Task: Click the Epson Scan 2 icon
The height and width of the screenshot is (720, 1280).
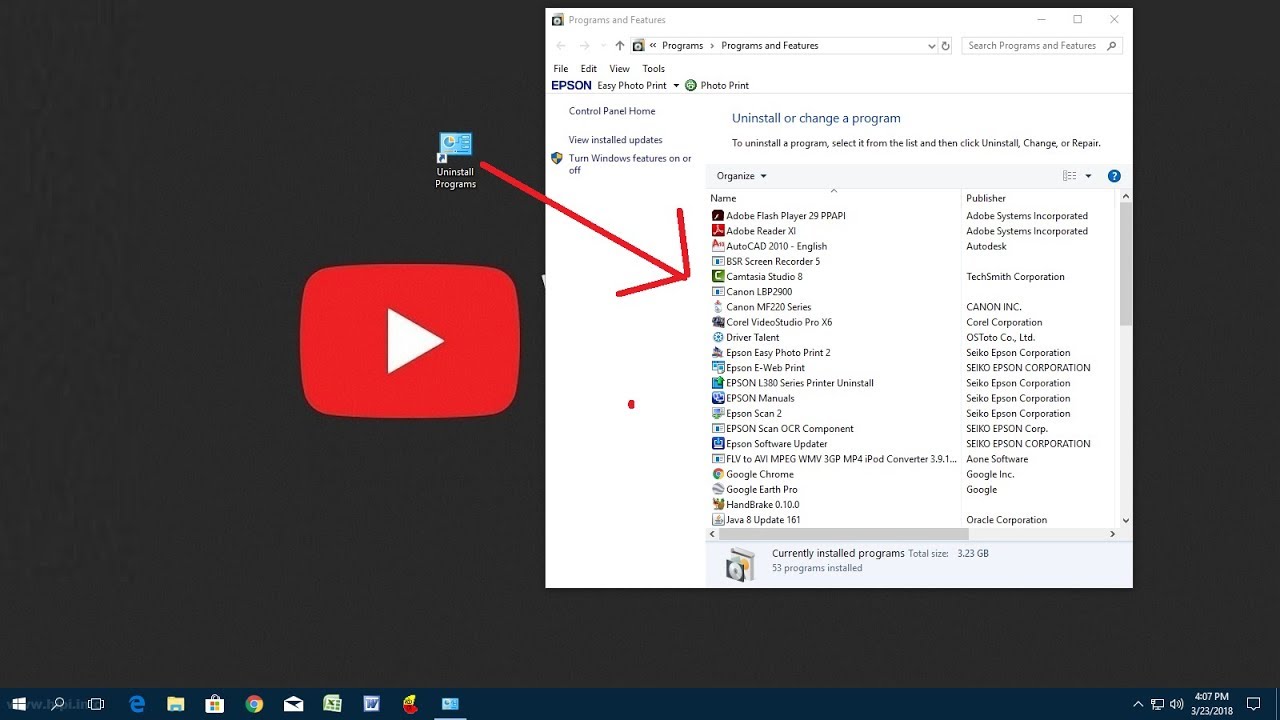Action: point(717,414)
